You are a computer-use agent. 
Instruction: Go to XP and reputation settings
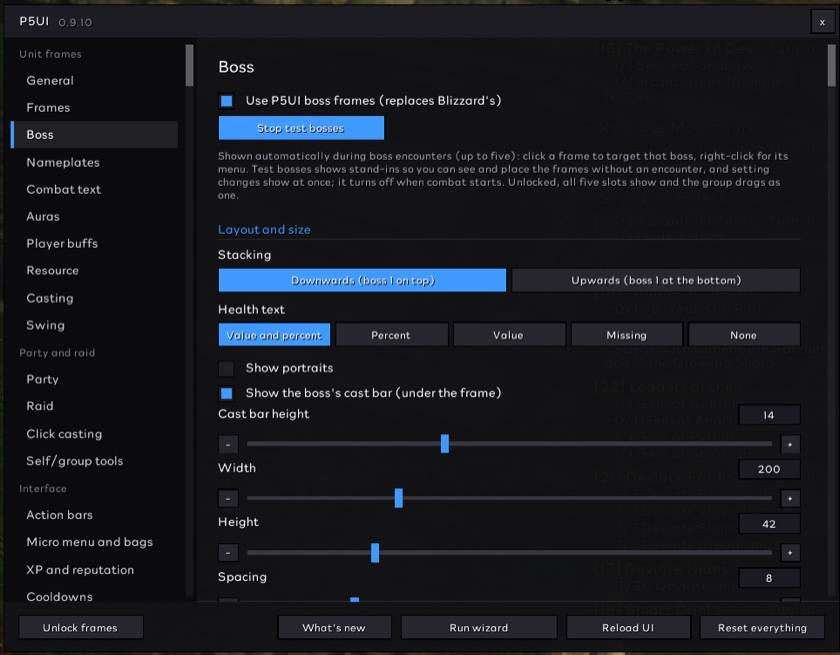coord(94,570)
